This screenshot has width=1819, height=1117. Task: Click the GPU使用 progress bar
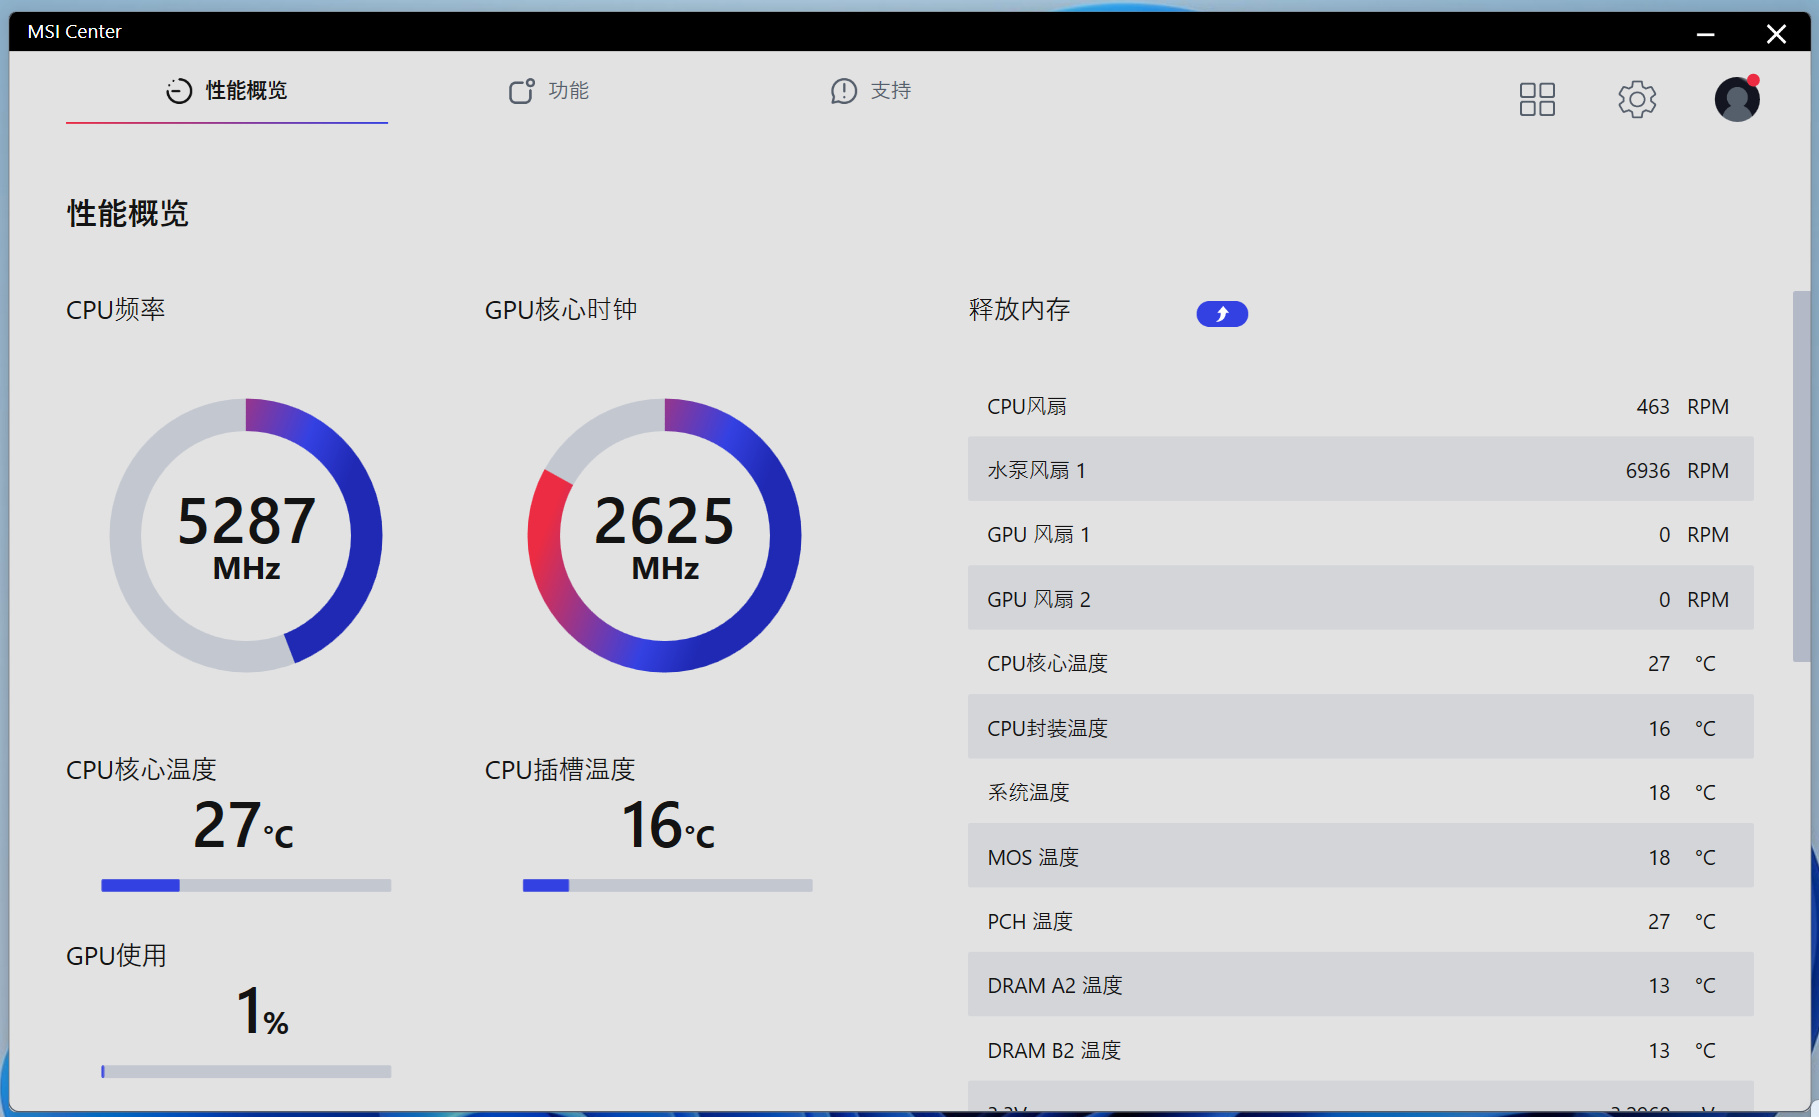[246, 1071]
